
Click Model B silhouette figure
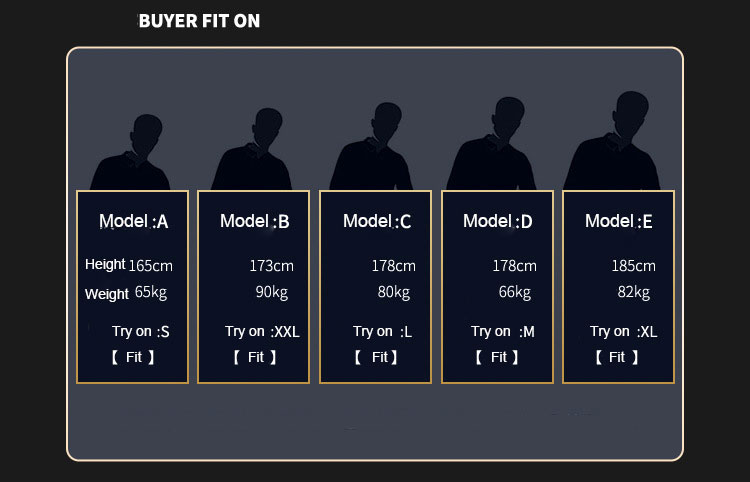tap(252, 149)
